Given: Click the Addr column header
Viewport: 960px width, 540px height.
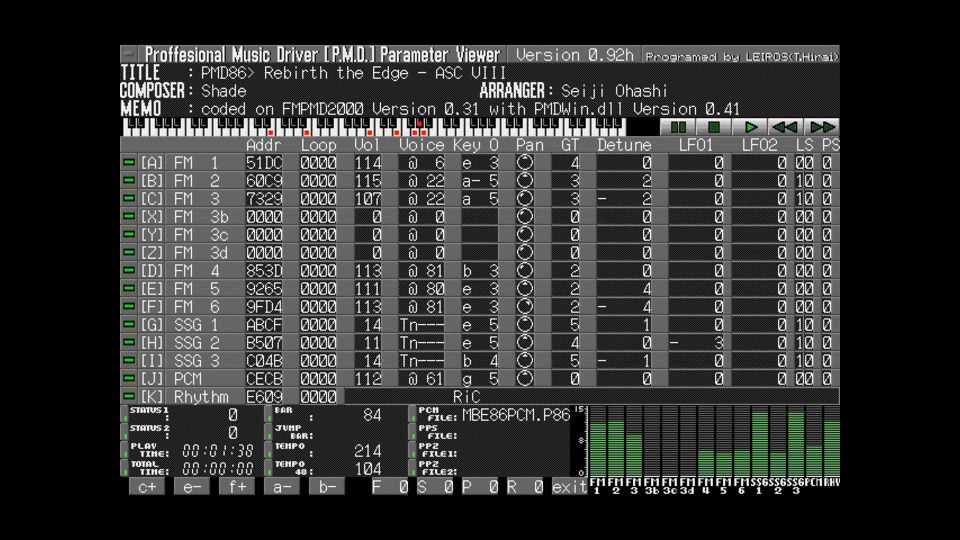Looking at the screenshot, I should (263, 145).
